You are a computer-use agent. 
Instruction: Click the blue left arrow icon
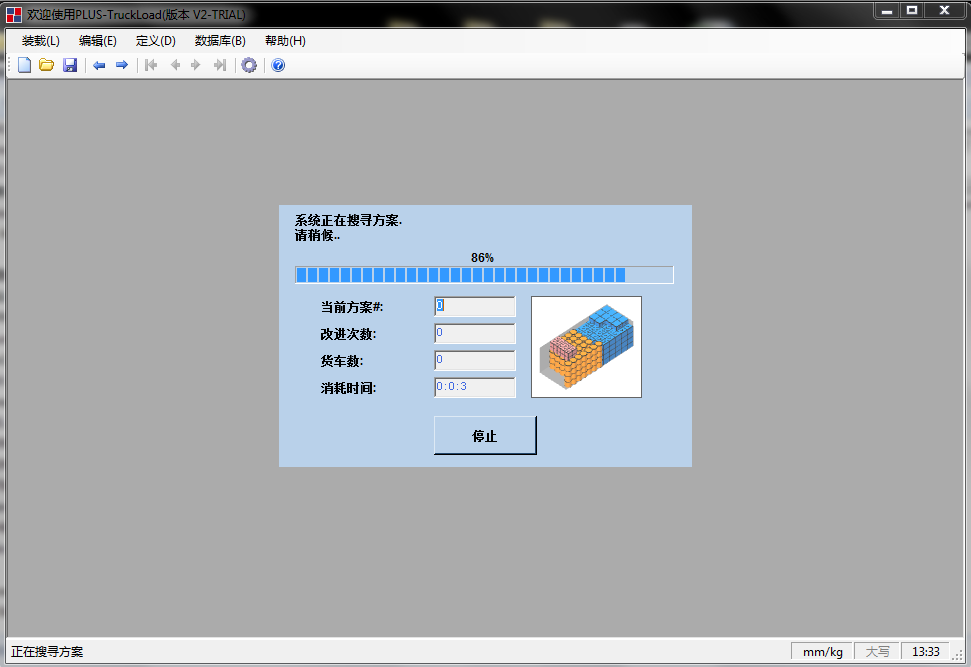pos(99,65)
